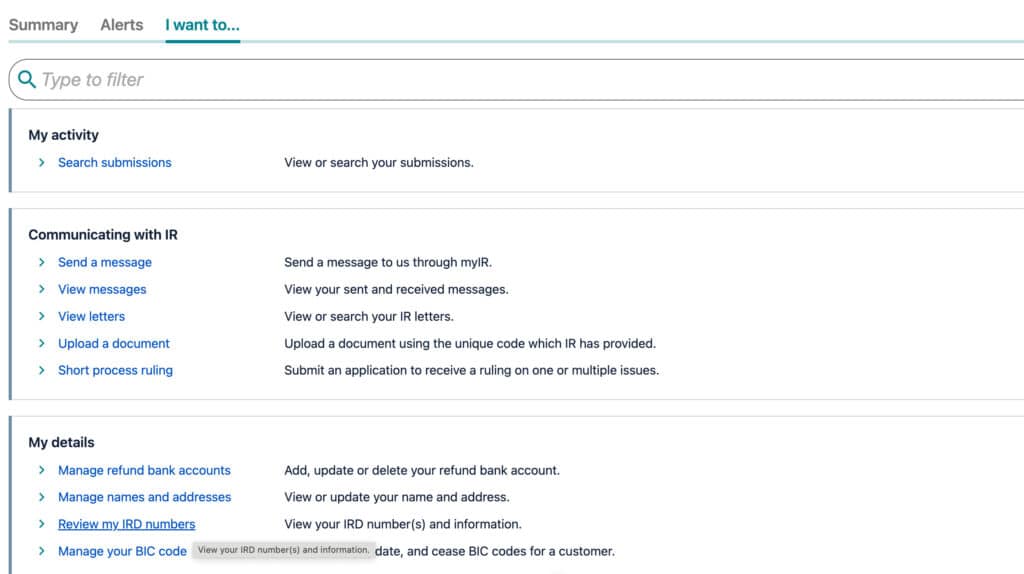The image size is (1024, 574).
Task: Open the Alerts tab
Action: [121, 25]
